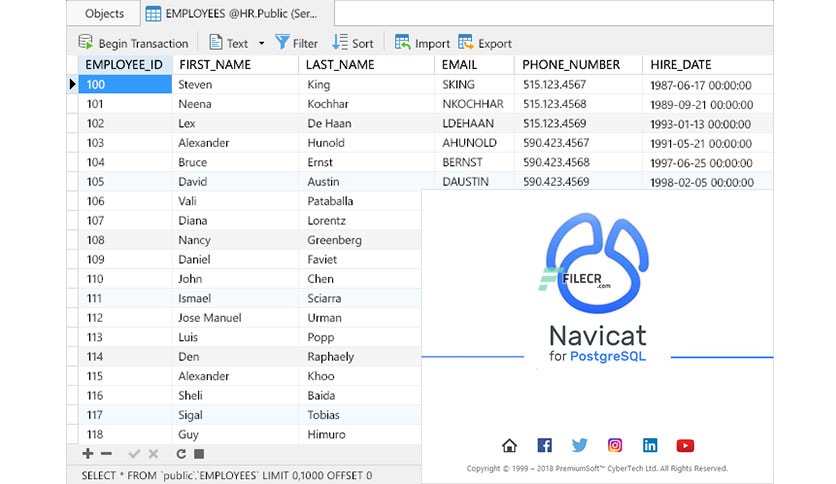This screenshot has width=836, height=484.
Task: Click the SELECT query text in status bar
Action: tap(227, 475)
